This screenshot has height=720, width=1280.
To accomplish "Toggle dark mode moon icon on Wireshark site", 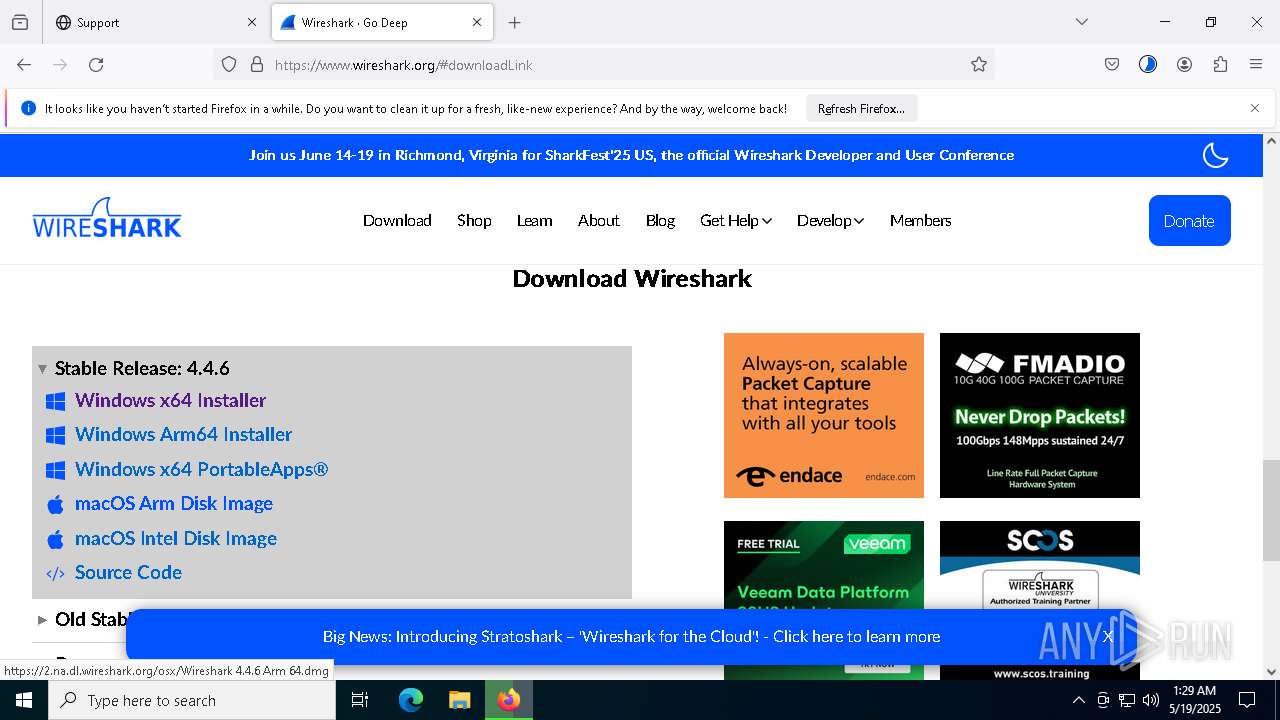I will click(x=1215, y=155).
